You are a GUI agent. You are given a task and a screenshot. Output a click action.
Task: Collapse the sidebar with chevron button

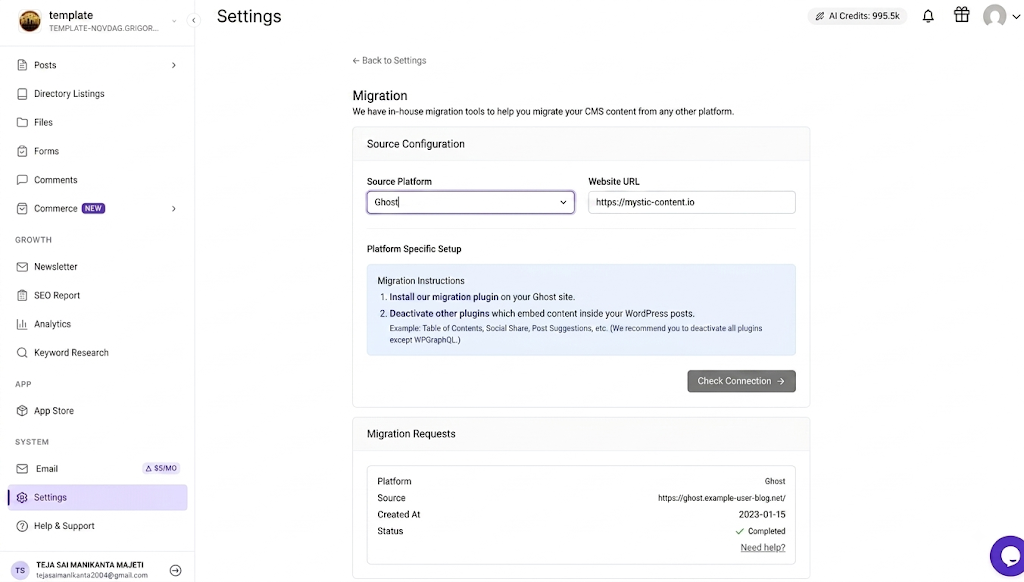(x=193, y=20)
